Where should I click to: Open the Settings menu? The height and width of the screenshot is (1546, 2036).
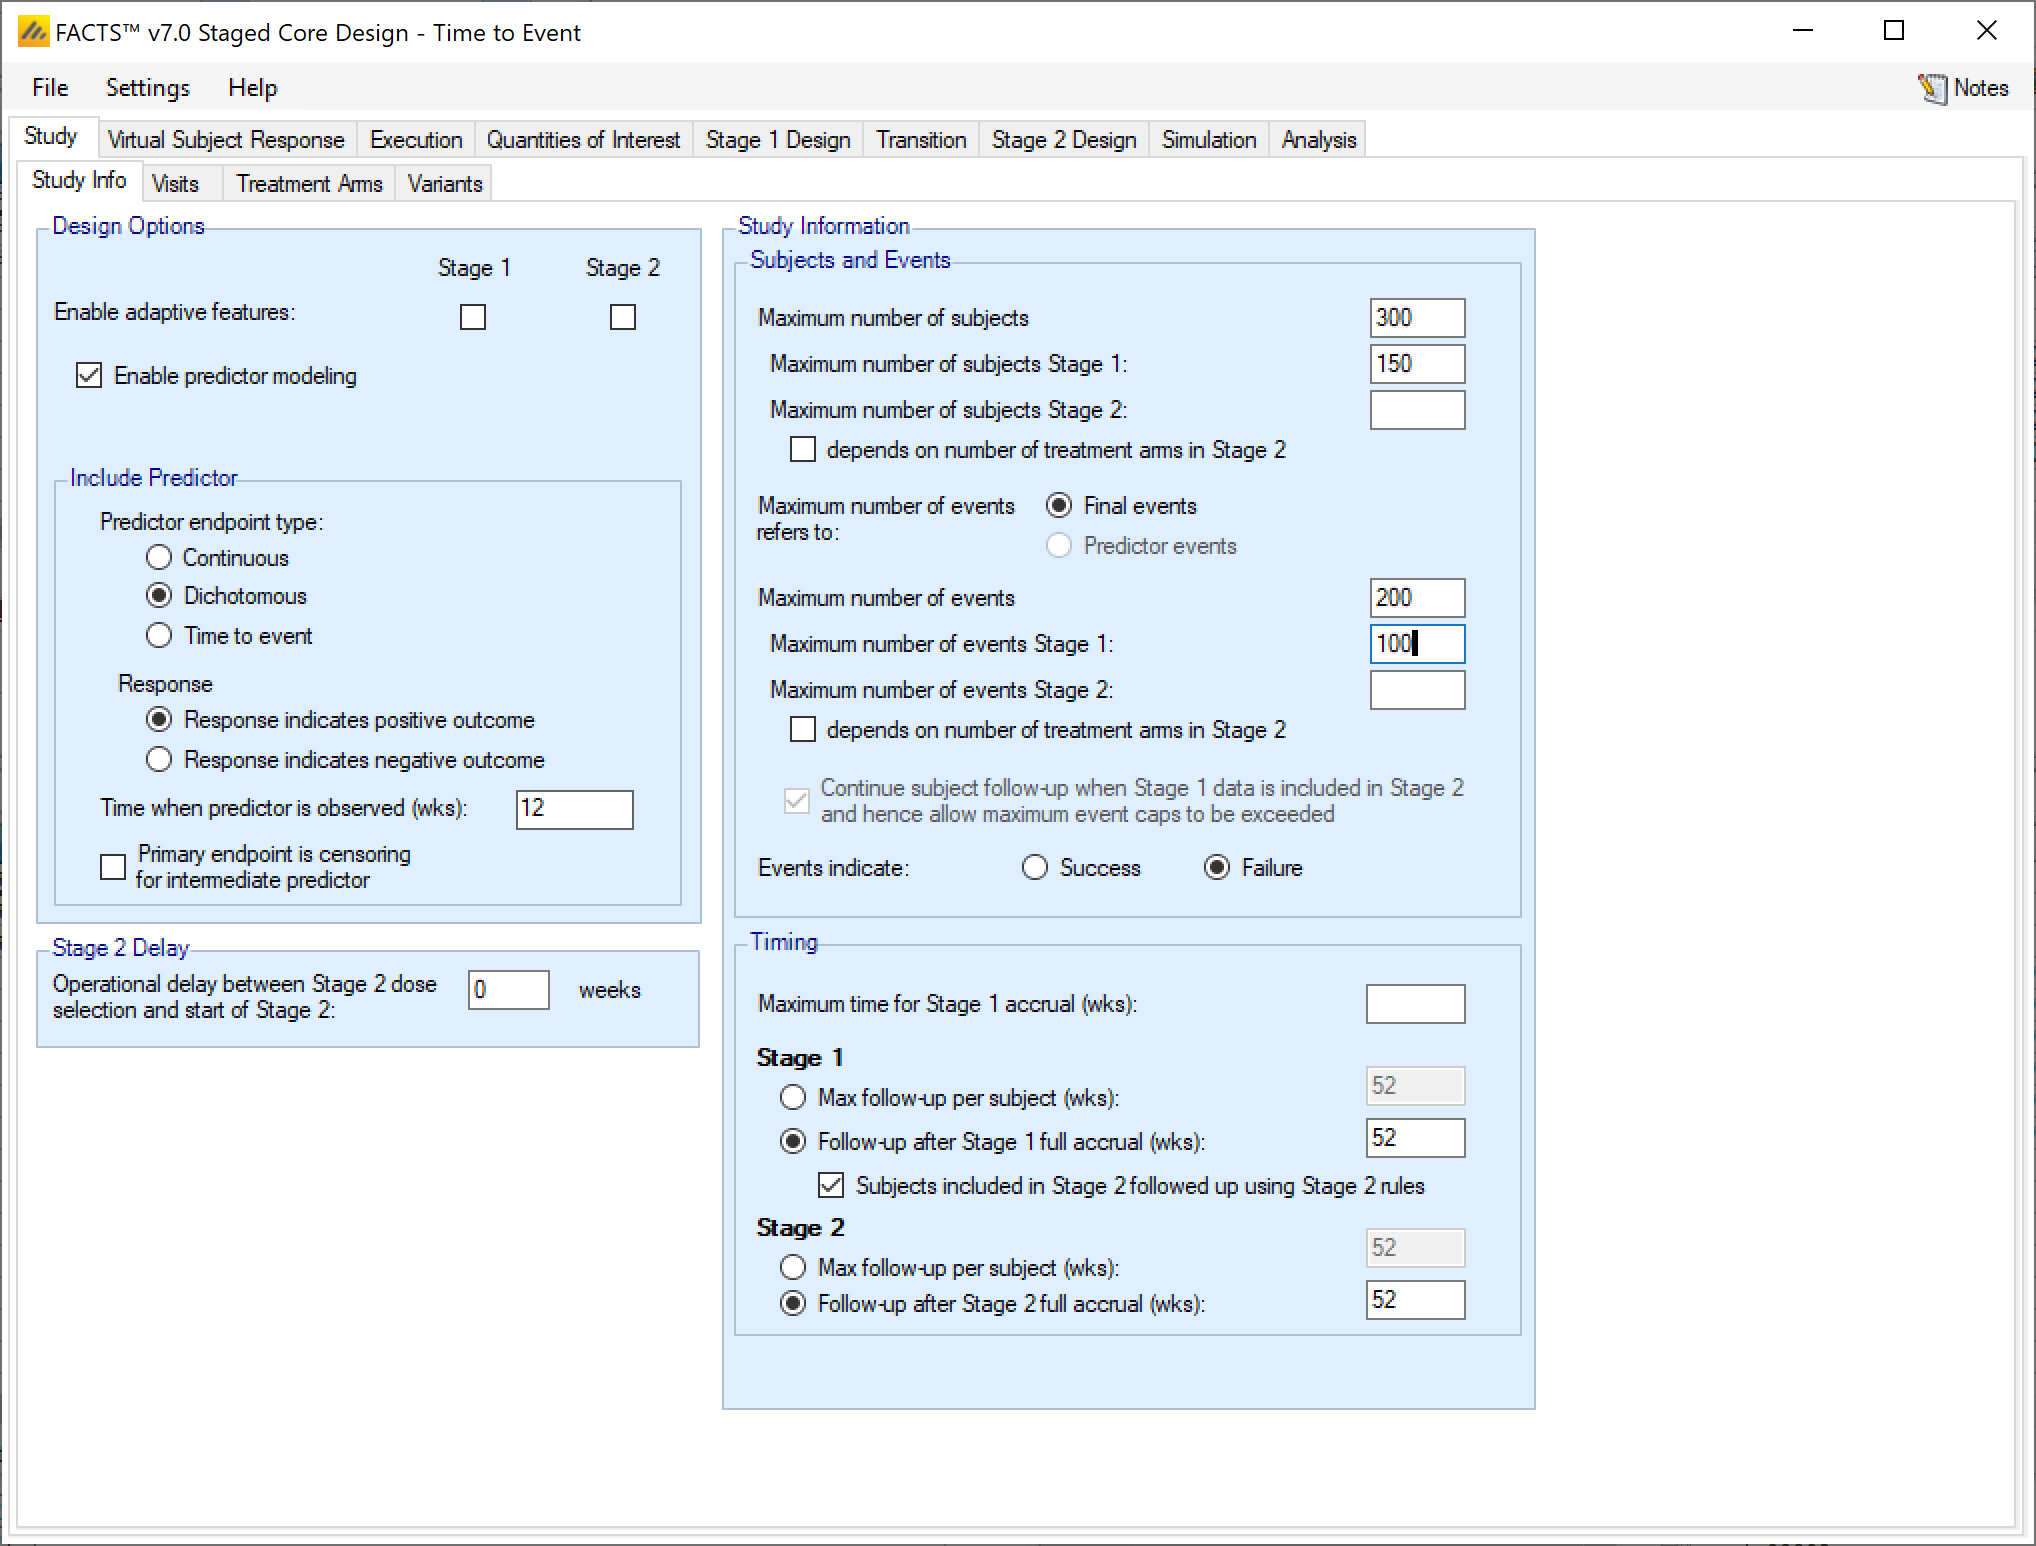(148, 88)
